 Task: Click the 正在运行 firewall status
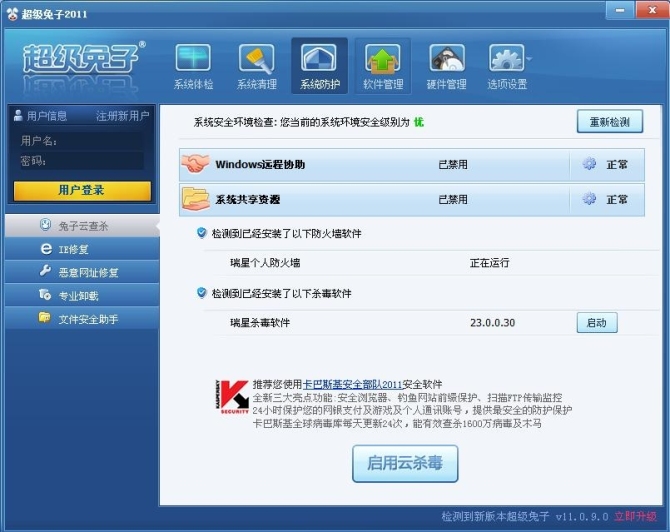[x=490, y=263]
